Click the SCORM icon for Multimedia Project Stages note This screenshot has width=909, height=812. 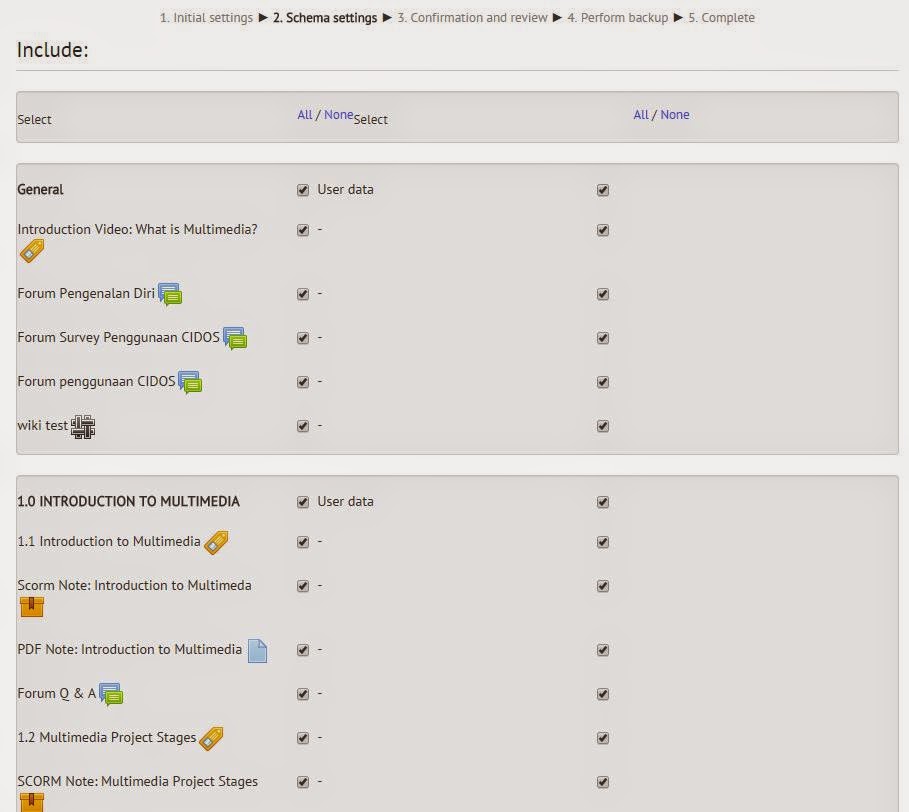coord(30,802)
